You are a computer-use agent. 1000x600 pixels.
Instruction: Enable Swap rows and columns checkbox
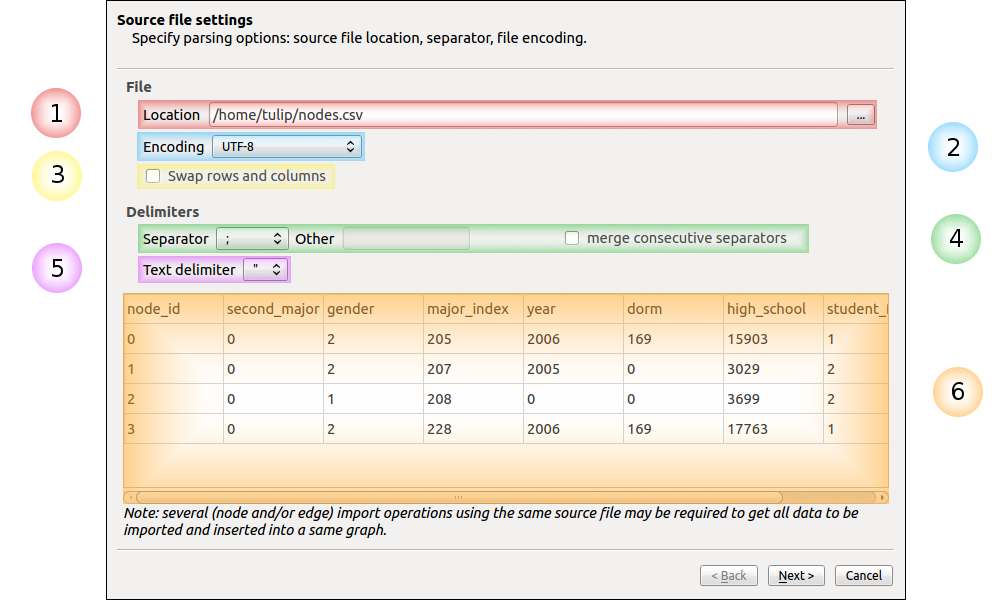[153, 177]
